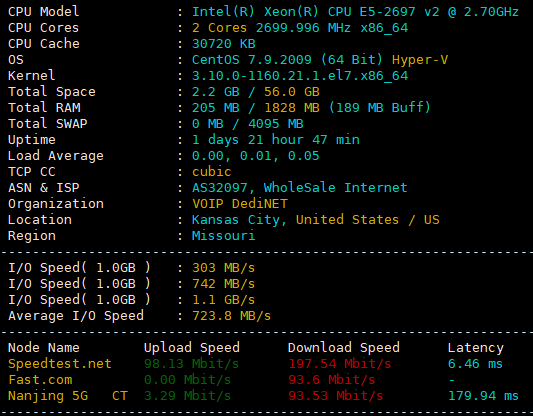The width and height of the screenshot is (533, 416).
Task: Click the Load Average 0.00, 0.01, 0.05 values
Action: pyautogui.click(x=256, y=156)
